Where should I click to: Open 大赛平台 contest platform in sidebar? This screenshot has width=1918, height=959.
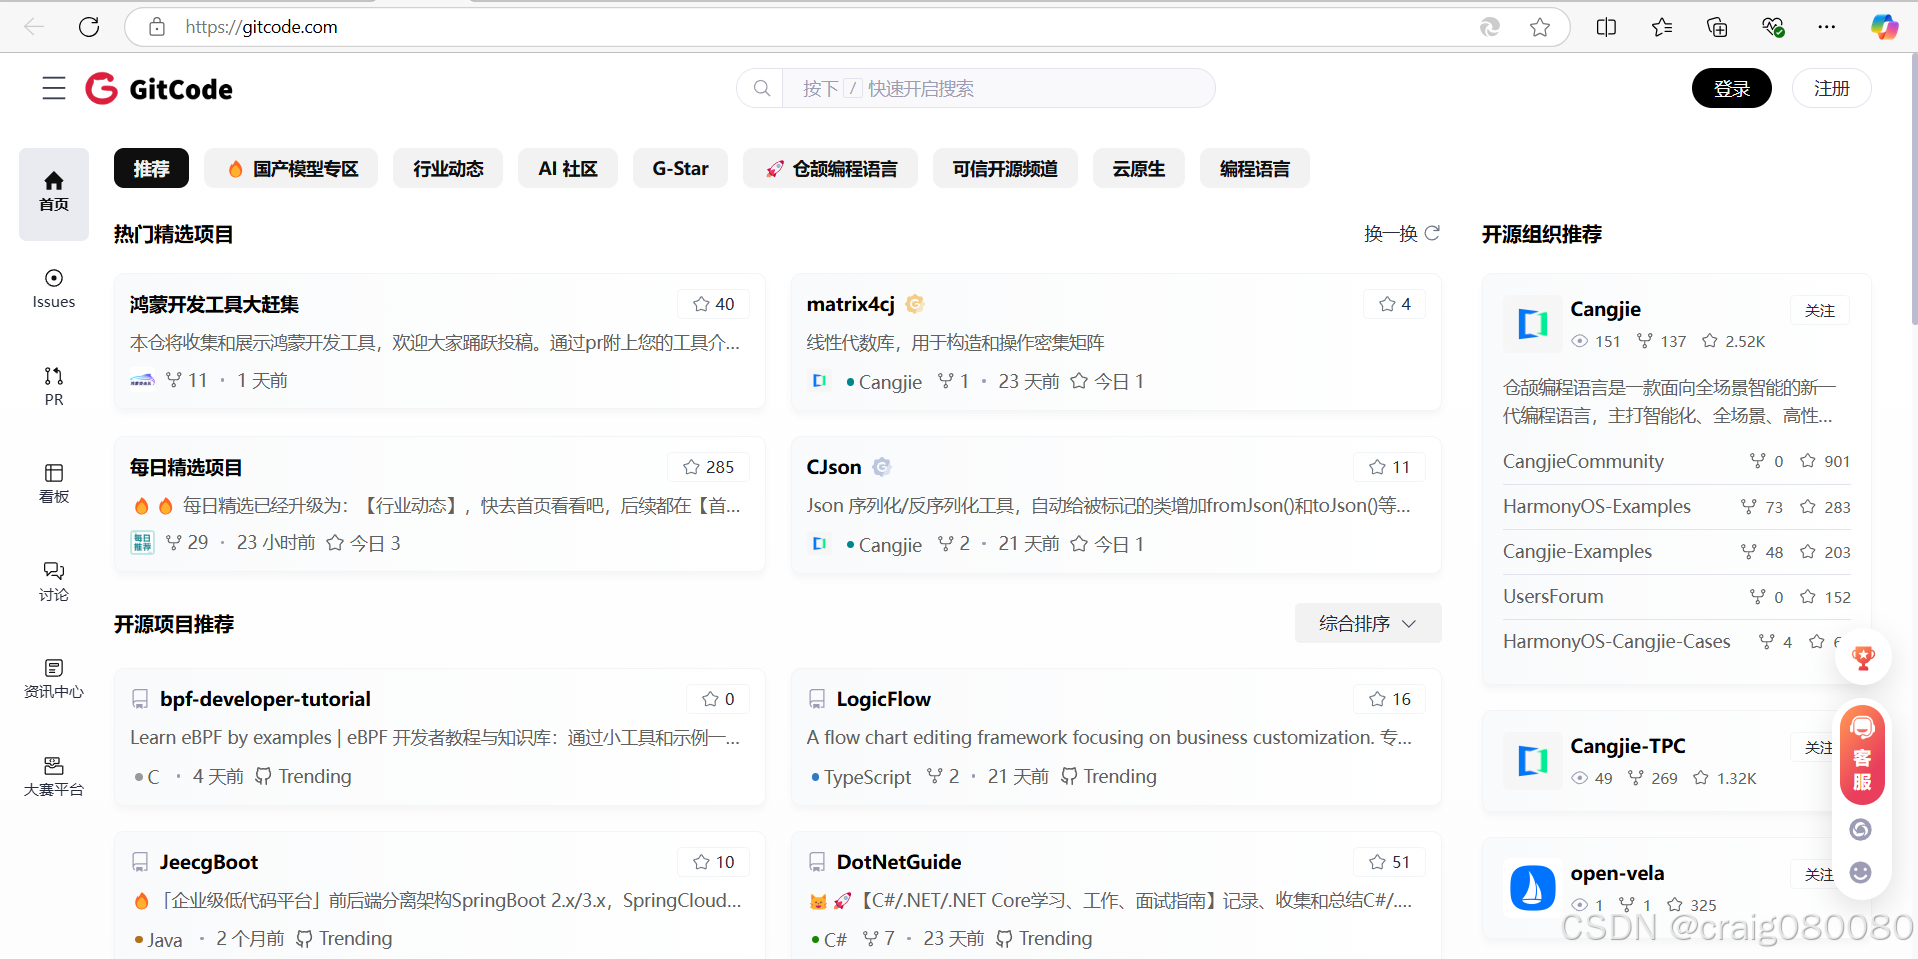pyautogui.click(x=54, y=776)
